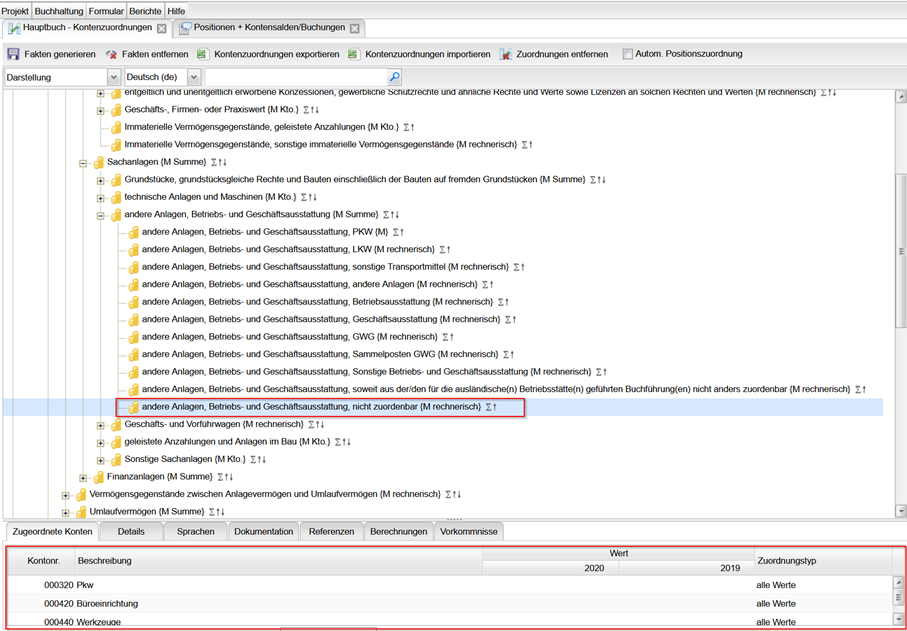The height and width of the screenshot is (631, 907).
Task: Click coin icon of Grundstücke, grundstücksgleiche Rechte
Action: 116,180
